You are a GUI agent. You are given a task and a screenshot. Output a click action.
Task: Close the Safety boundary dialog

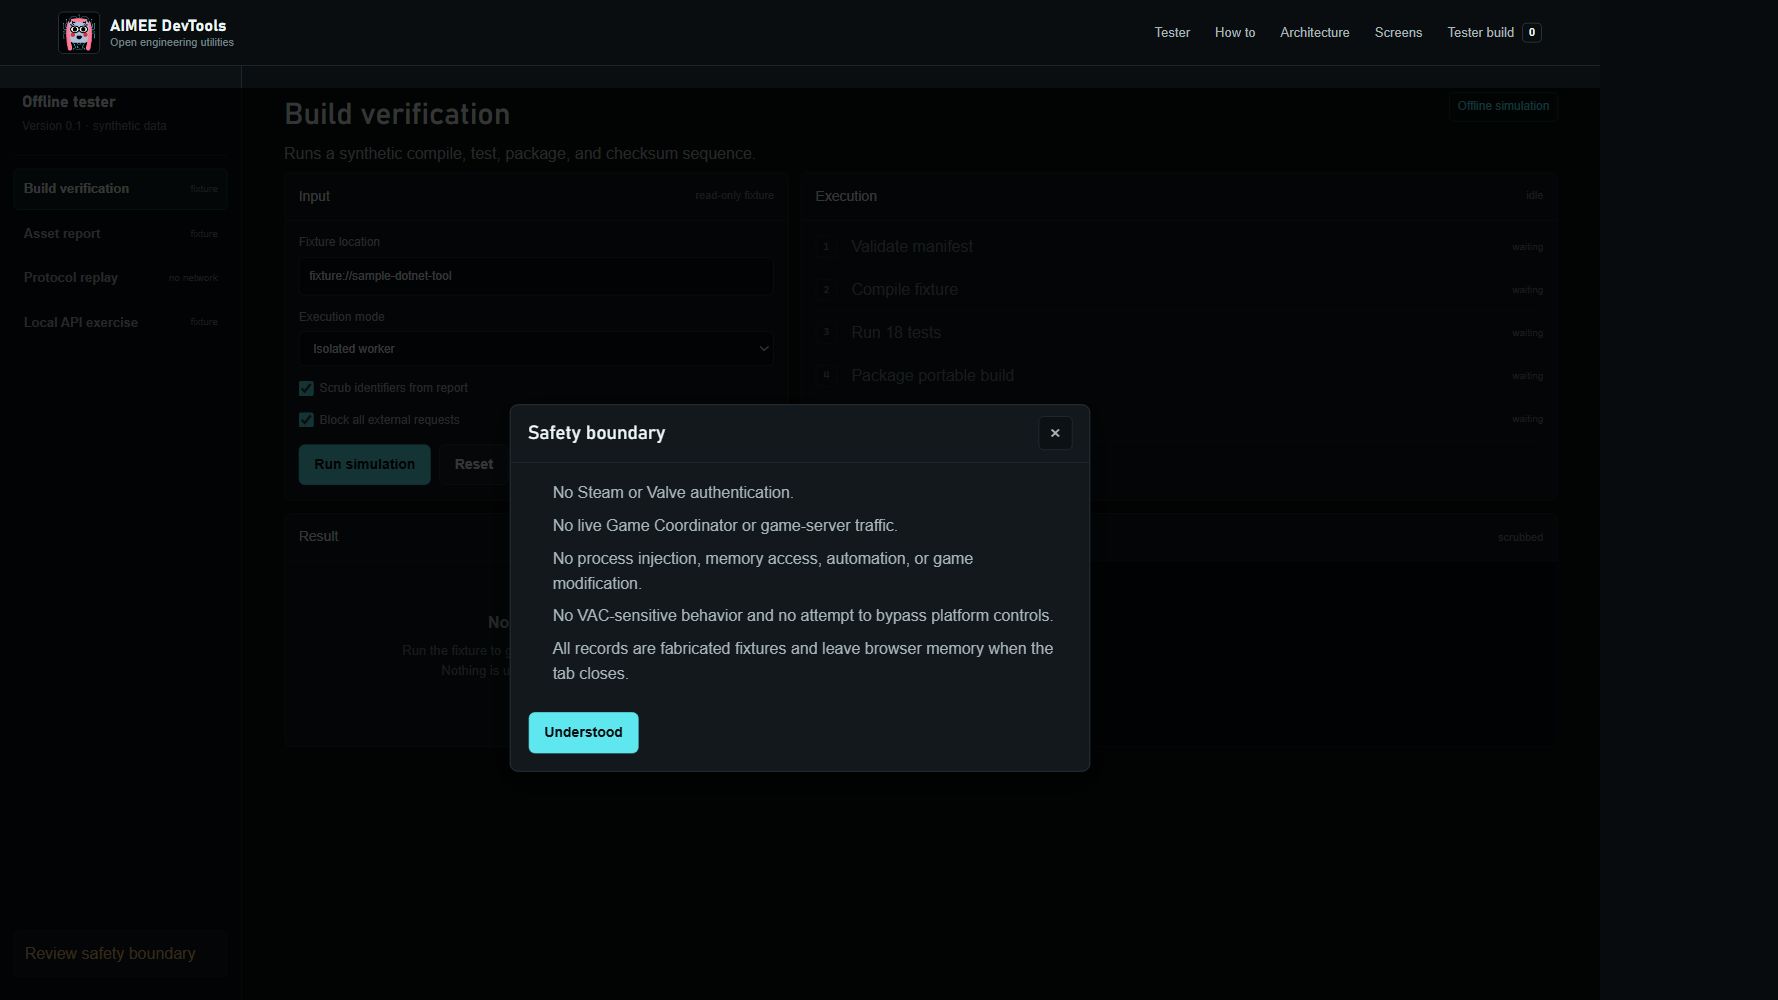pyautogui.click(x=1055, y=433)
